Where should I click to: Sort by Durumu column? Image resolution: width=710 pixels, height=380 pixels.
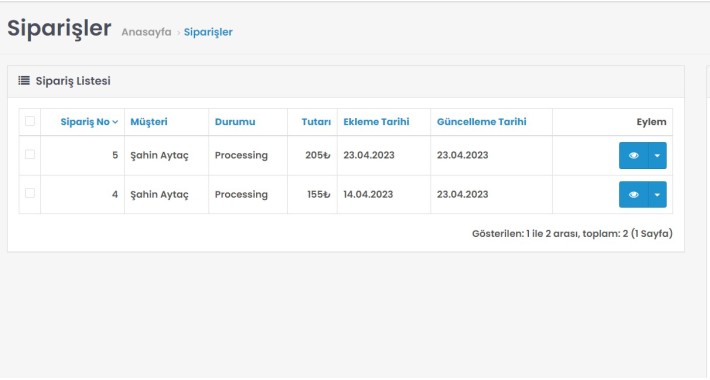tap(235, 122)
